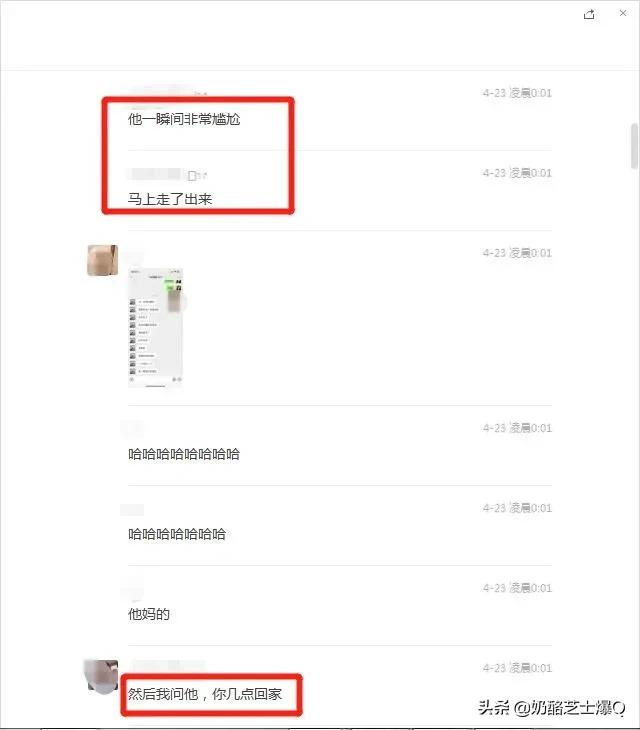Click the blurred sender name above 然后我问他
Viewport: 640px width, 730px height.
click(168, 666)
